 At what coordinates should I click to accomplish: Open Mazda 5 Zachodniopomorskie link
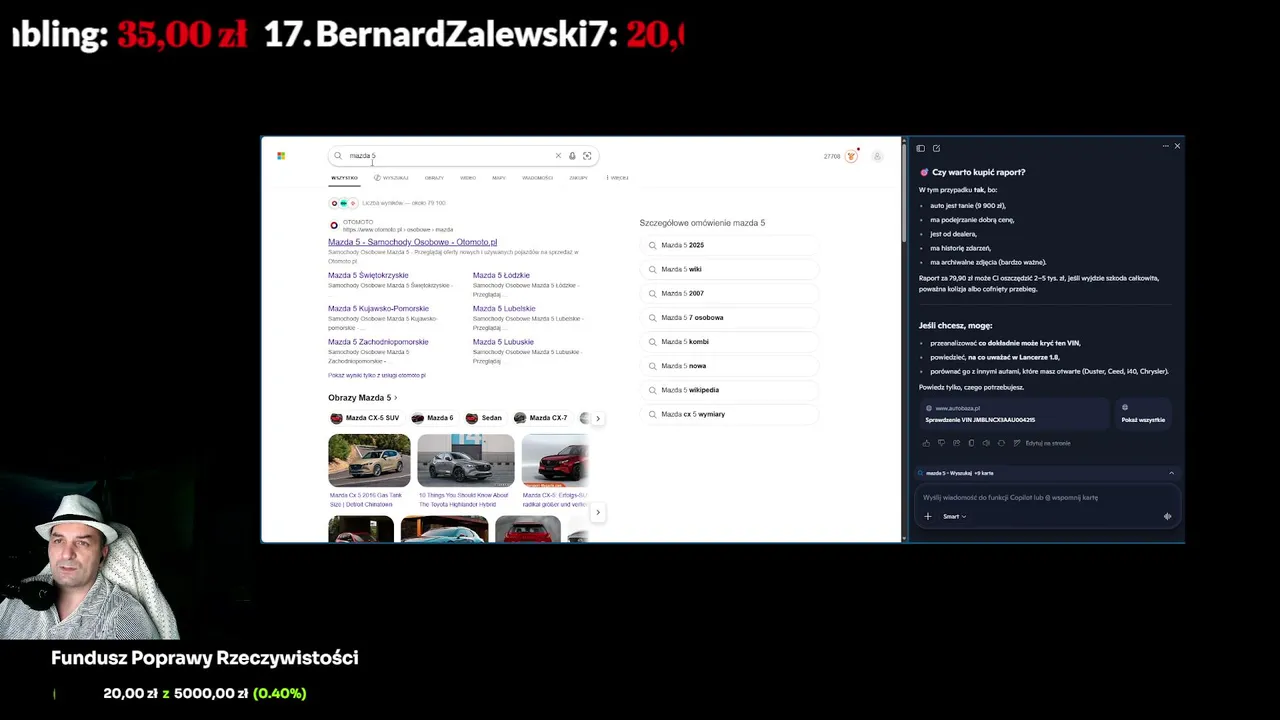coord(378,342)
